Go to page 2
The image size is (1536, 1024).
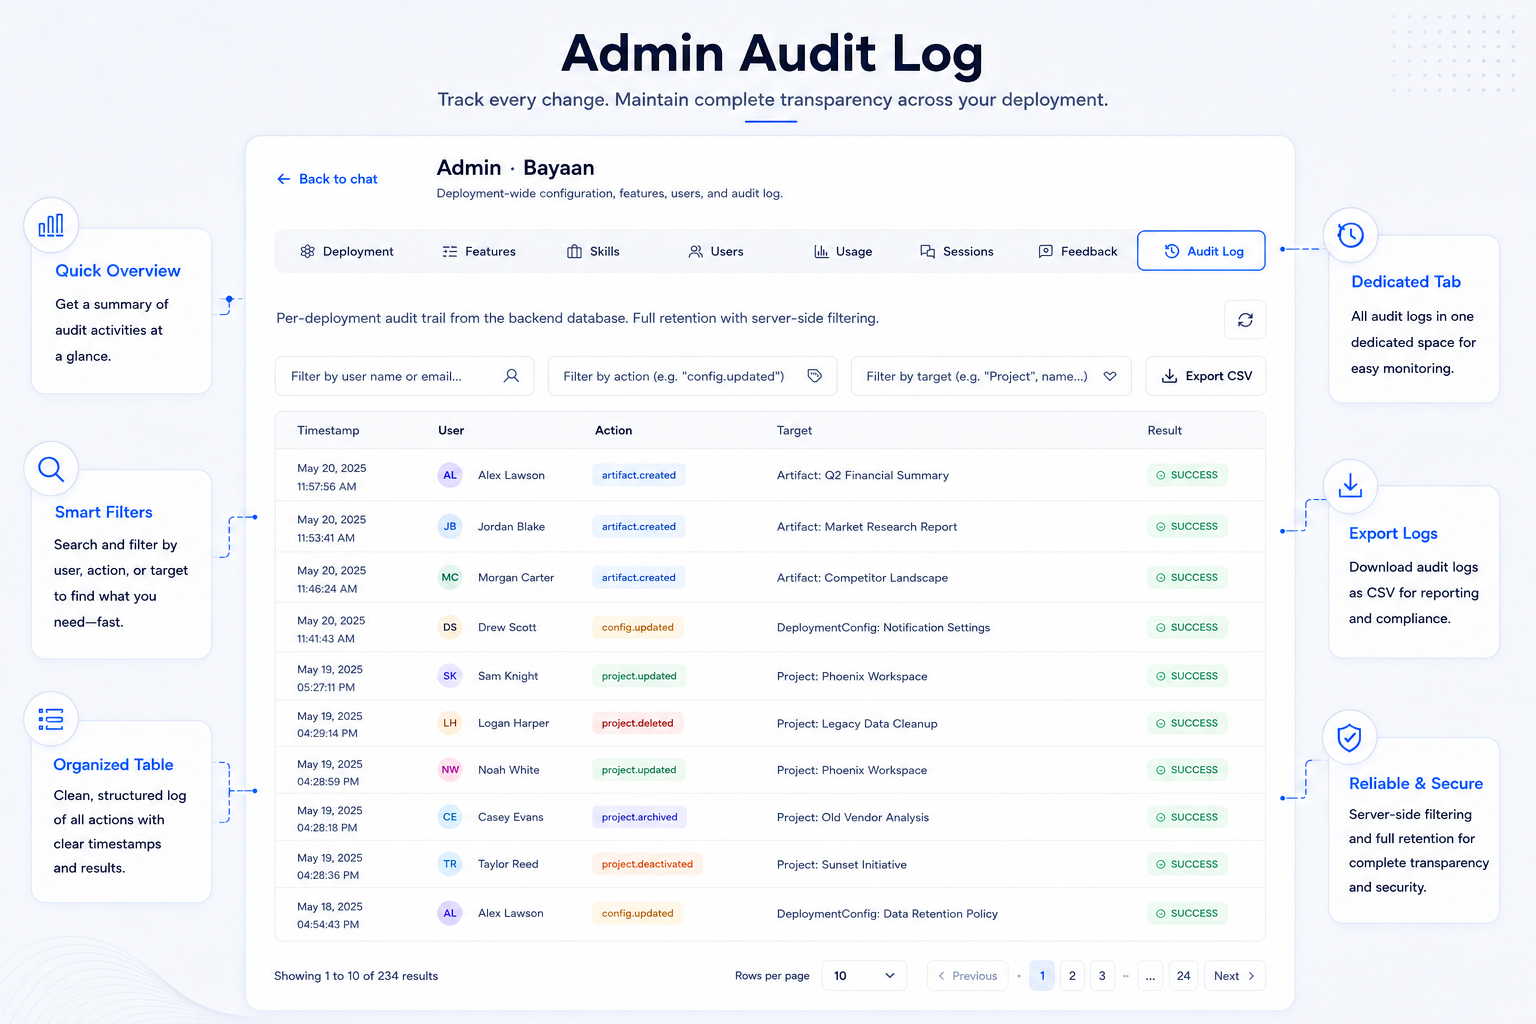pyautogui.click(x=1072, y=976)
